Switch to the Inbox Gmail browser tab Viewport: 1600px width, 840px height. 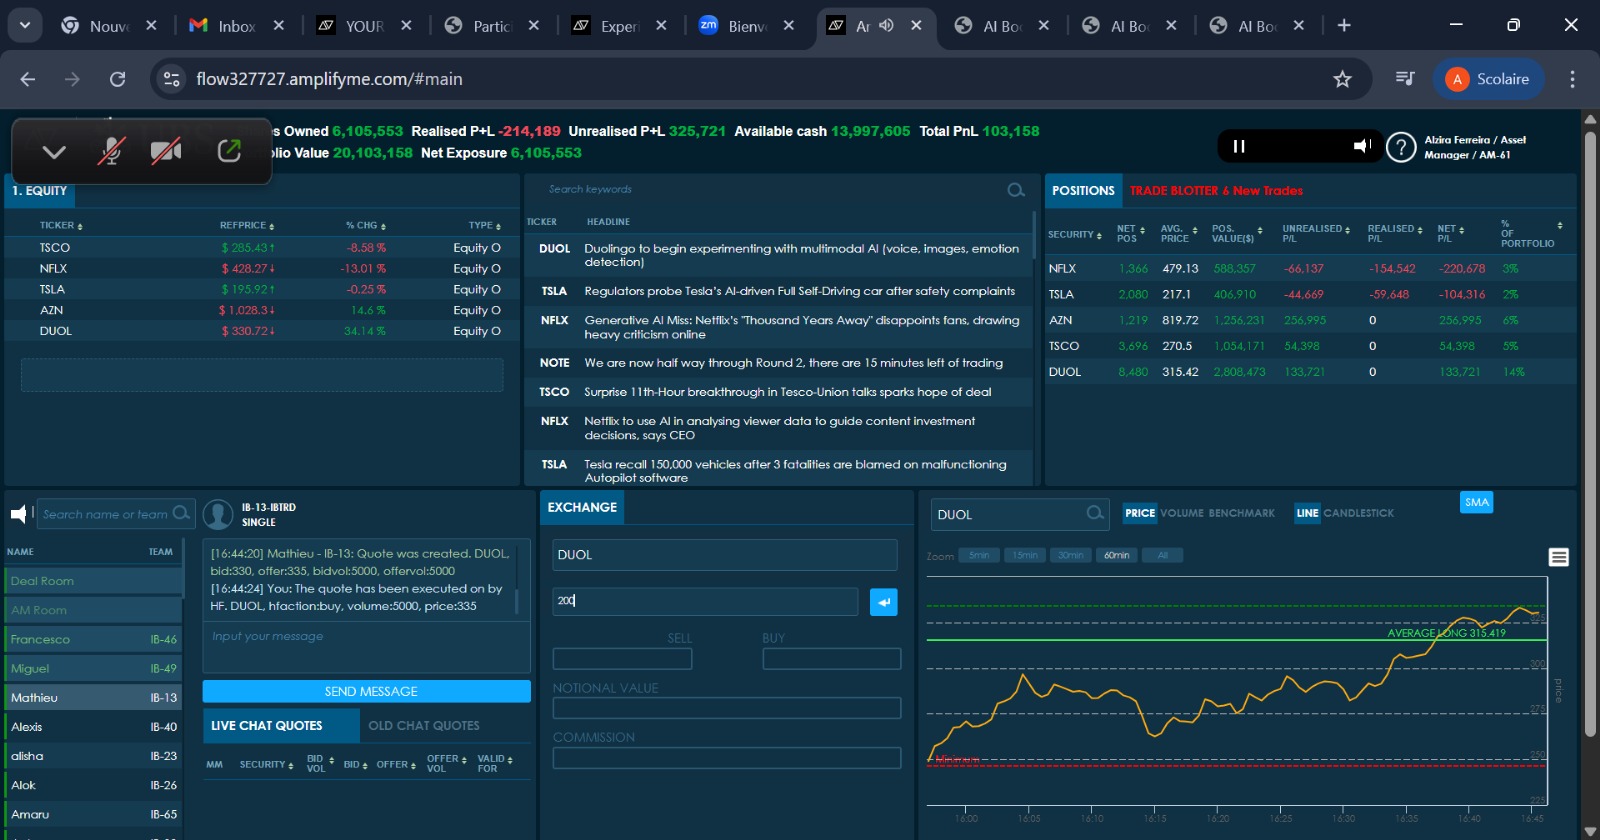tap(237, 26)
